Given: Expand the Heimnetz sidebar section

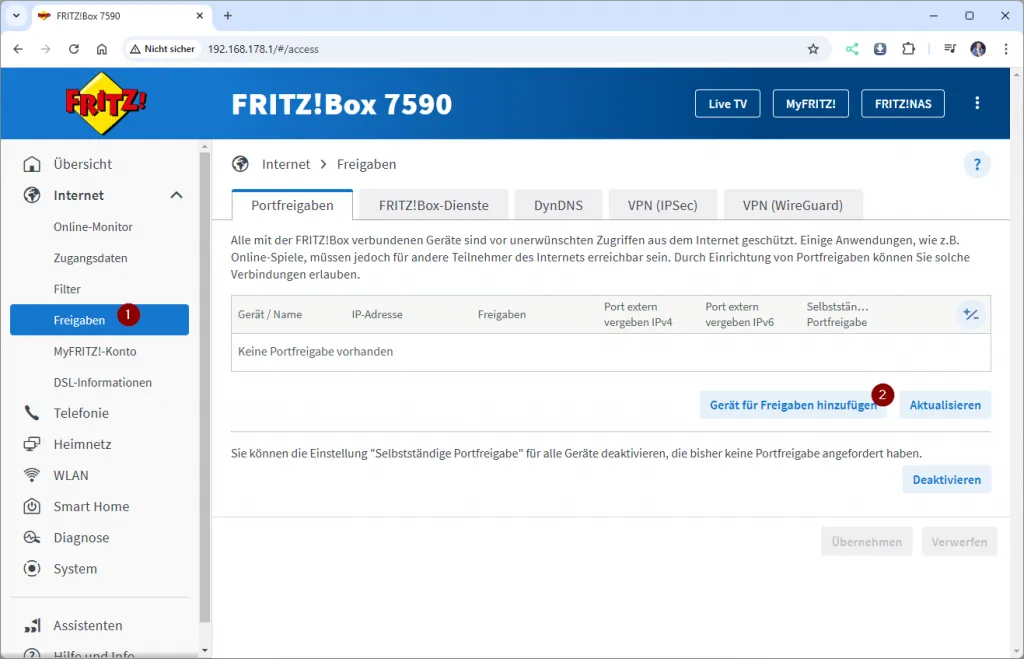Looking at the screenshot, I should [82, 444].
